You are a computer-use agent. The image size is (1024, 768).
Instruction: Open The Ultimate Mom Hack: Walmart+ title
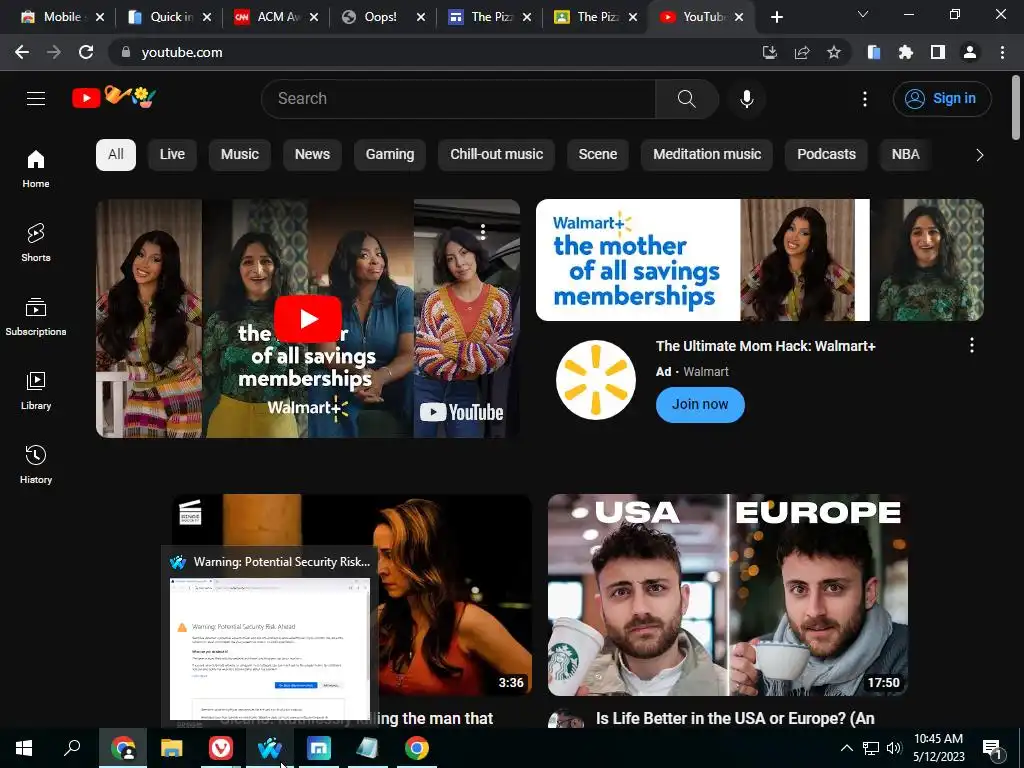pyautogui.click(x=765, y=346)
